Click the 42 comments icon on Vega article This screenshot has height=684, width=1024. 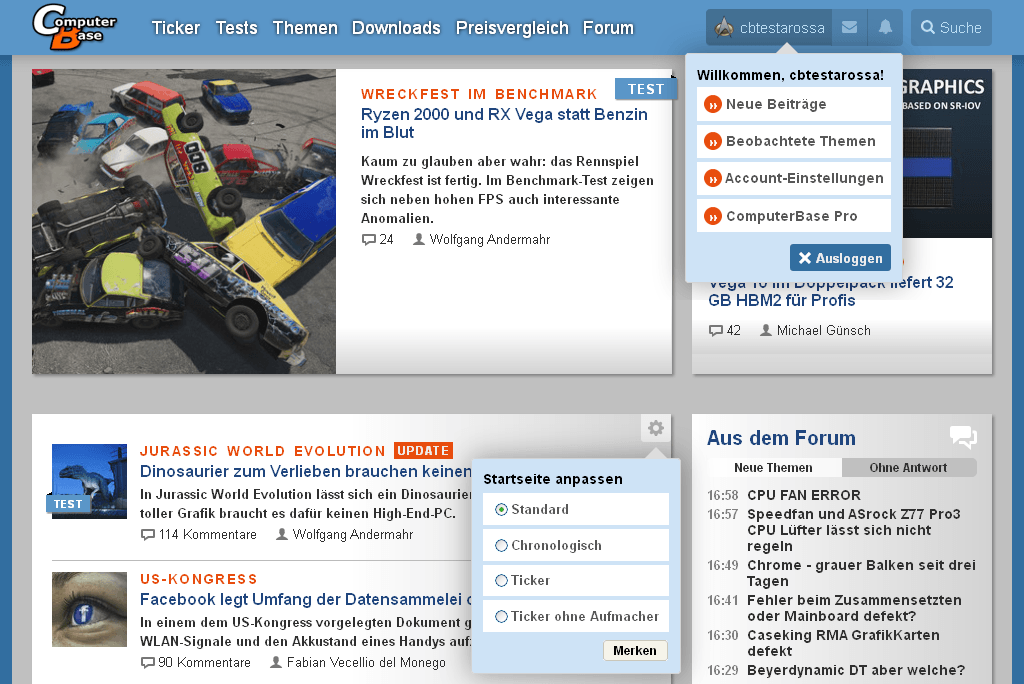(x=716, y=331)
